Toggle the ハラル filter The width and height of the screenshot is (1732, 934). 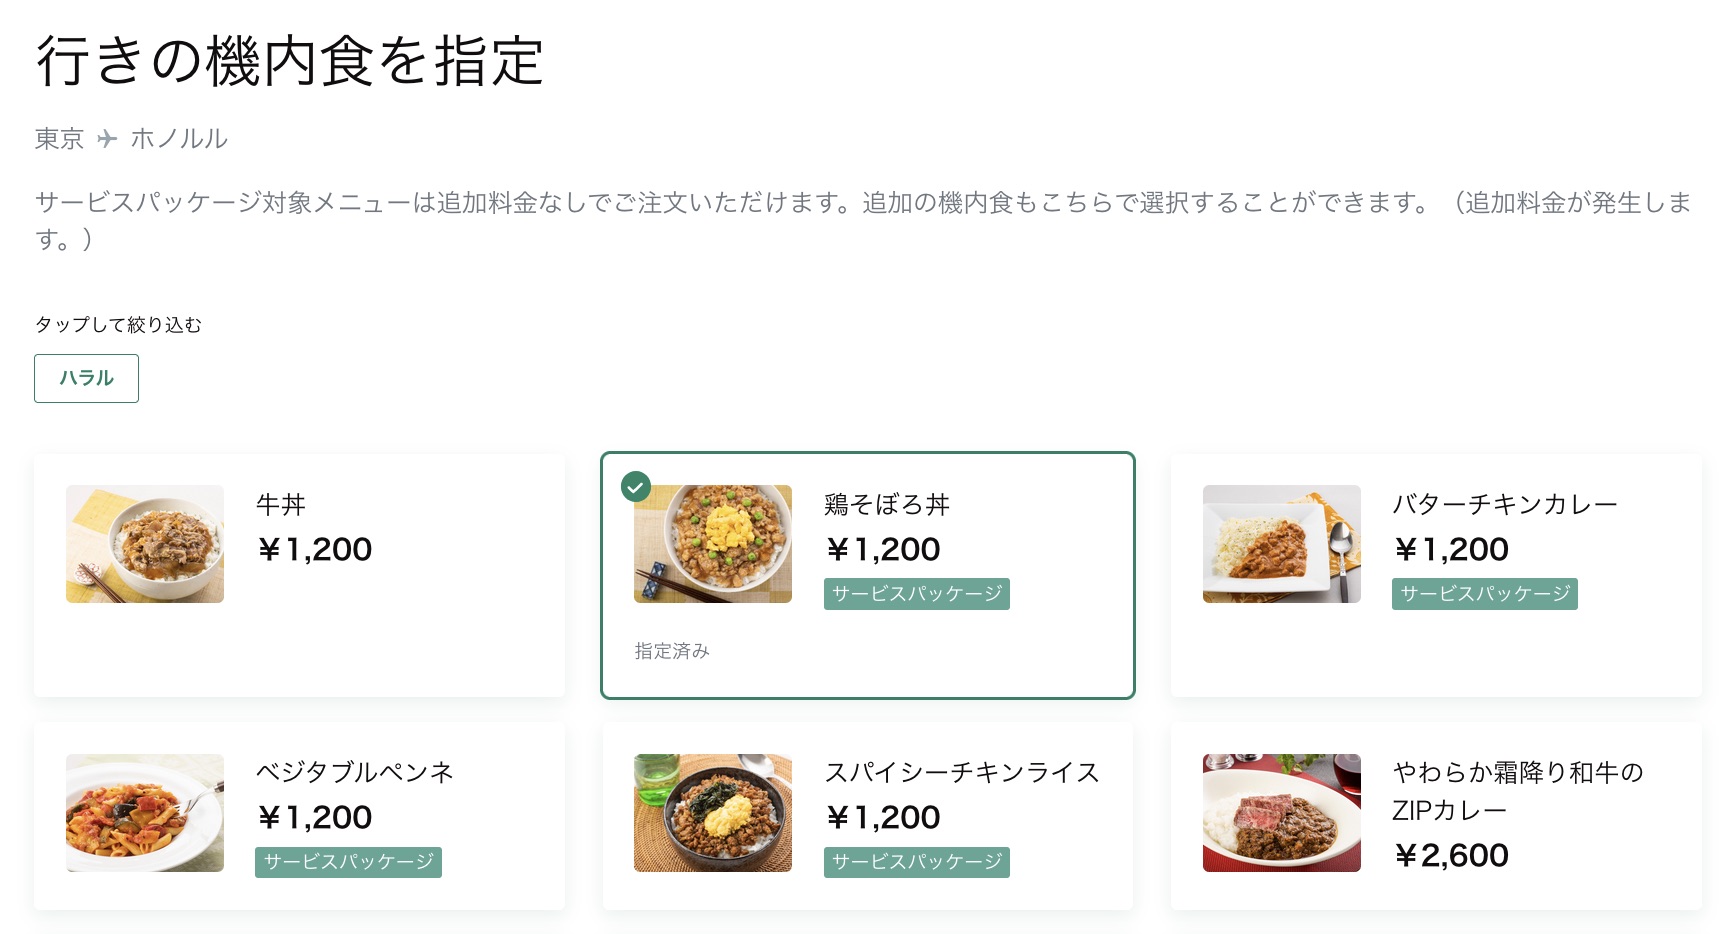86,378
